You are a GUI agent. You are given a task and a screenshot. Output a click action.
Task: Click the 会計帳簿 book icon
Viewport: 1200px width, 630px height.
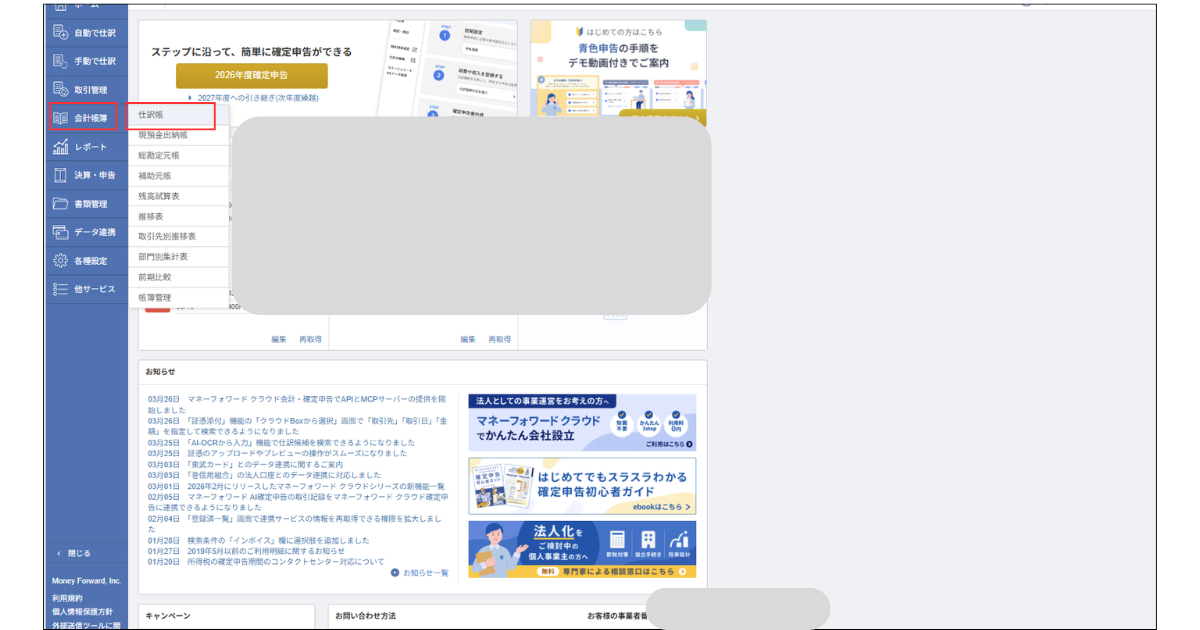60,118
